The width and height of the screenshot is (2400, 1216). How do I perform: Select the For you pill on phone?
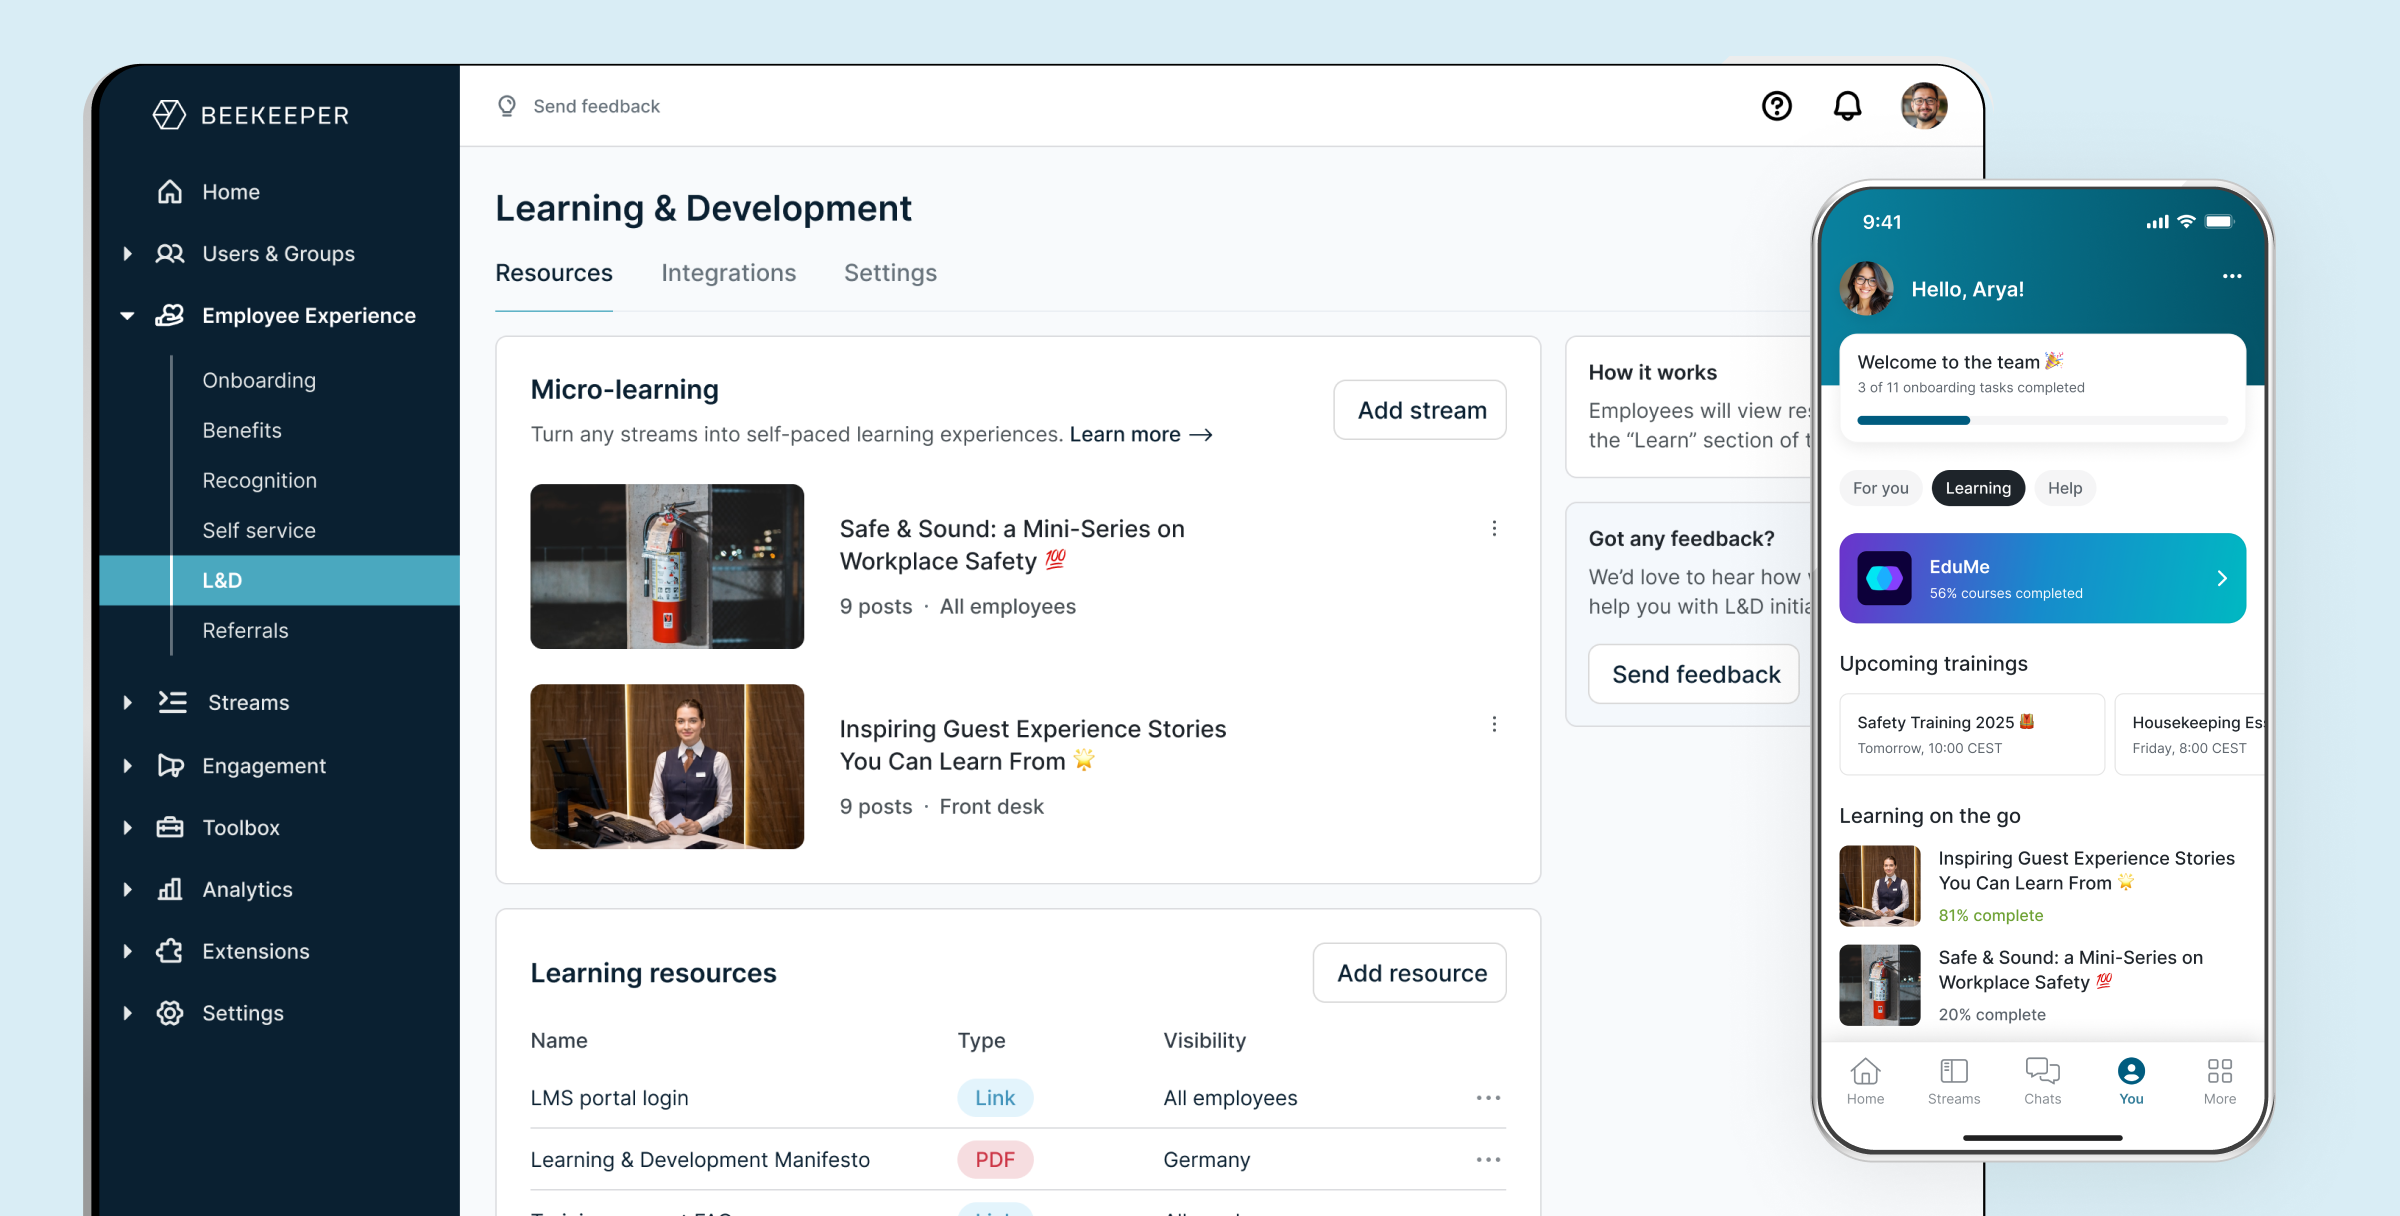1880,488
